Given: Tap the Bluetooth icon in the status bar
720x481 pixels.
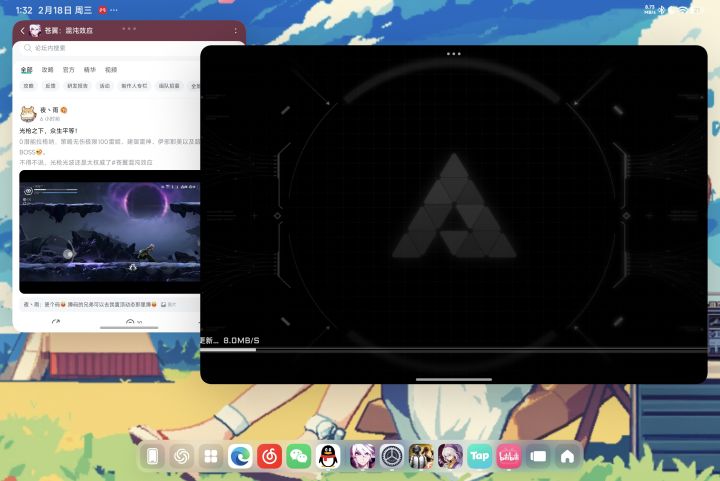Looking at the screenshot, I should 661,10.
